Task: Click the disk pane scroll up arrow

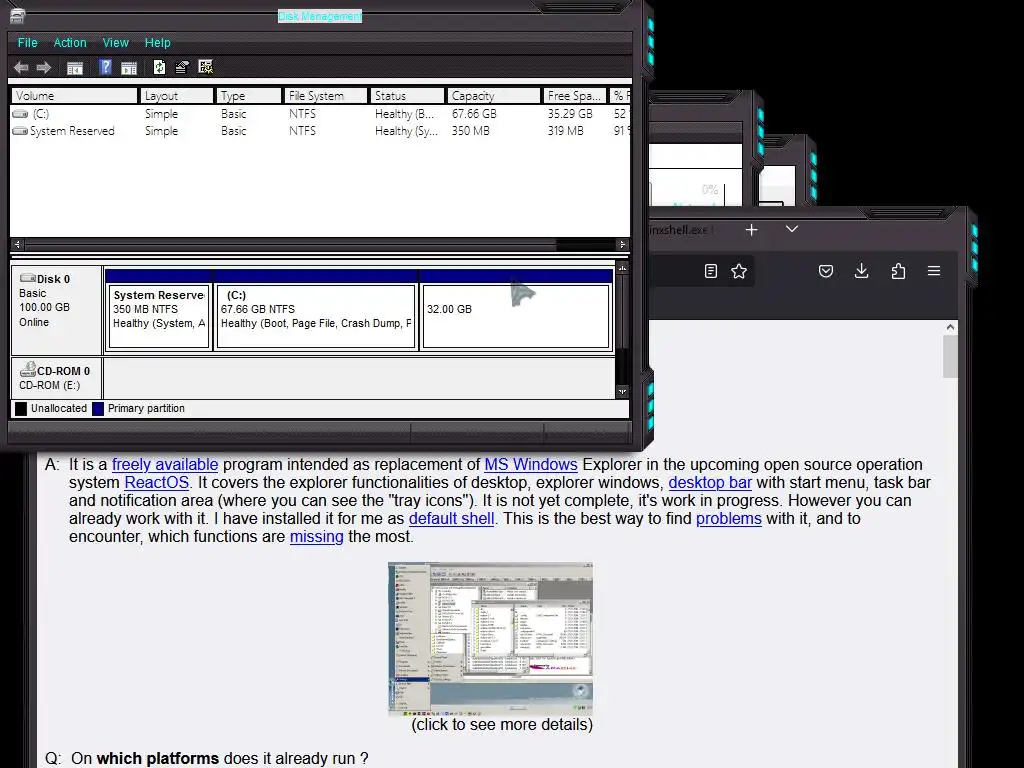Action: point(622,268)
